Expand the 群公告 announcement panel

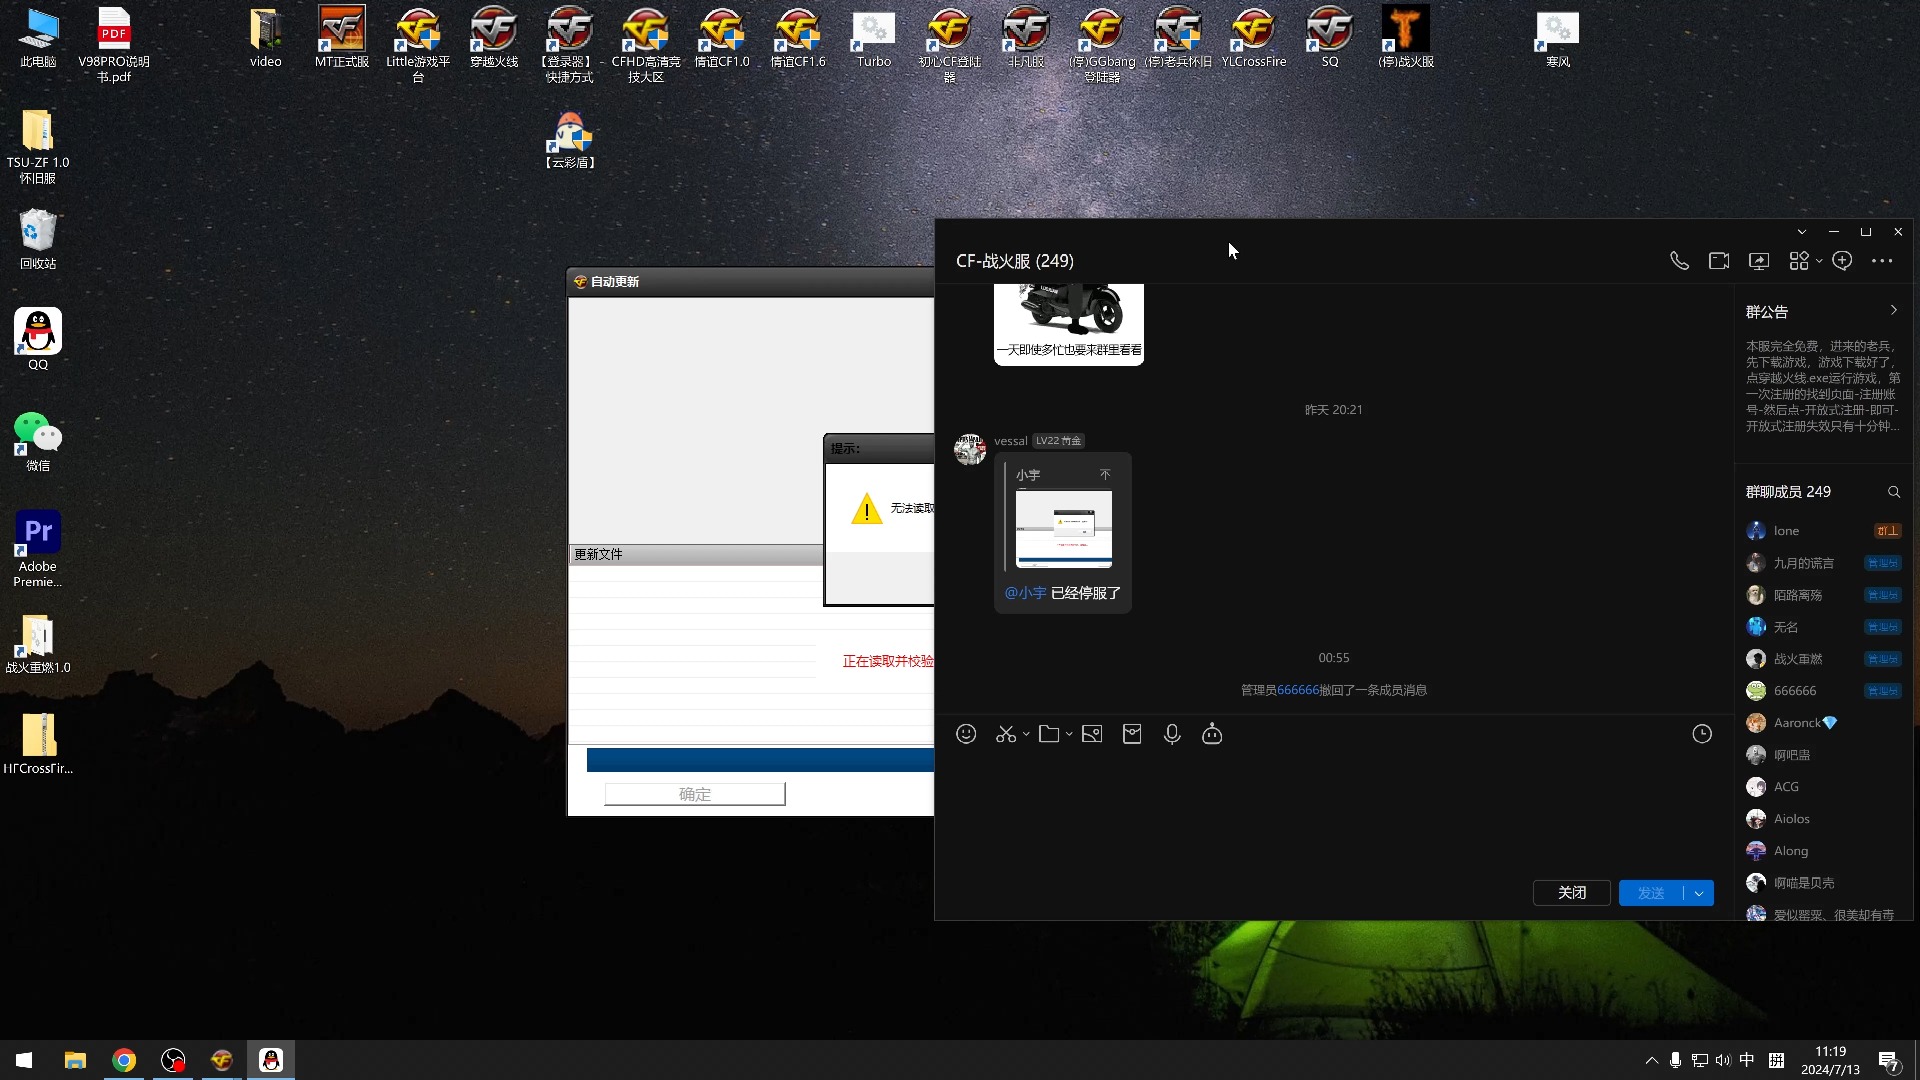point(1893,310)
